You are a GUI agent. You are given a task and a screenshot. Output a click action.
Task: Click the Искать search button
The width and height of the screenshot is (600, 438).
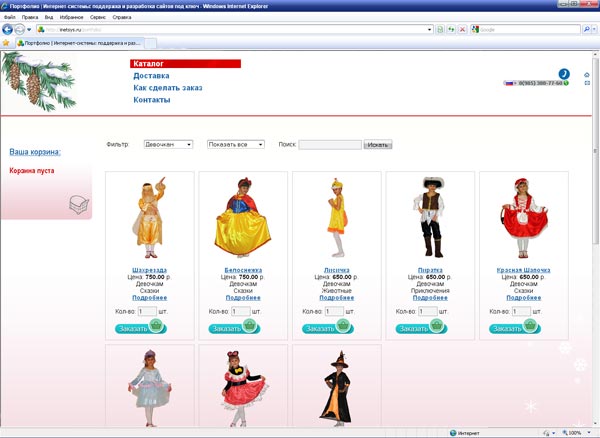[378, 145]
